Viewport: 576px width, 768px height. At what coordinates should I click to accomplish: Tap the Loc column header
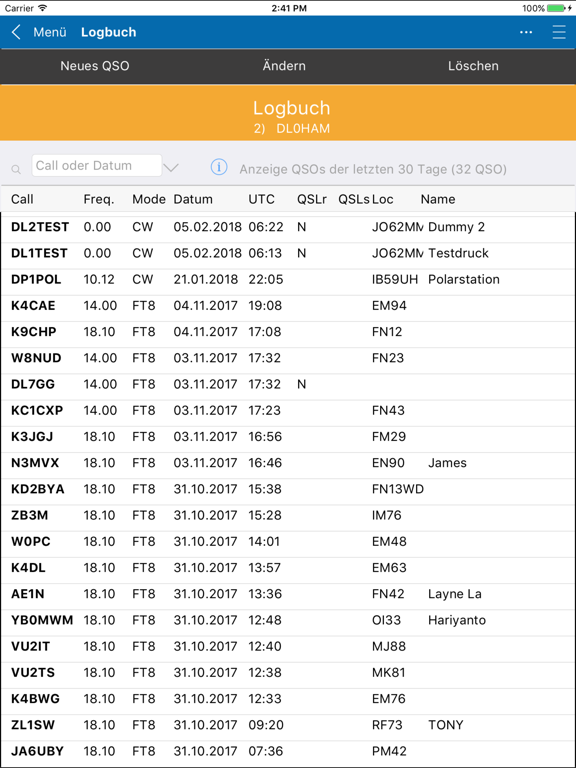pos(383,199)
